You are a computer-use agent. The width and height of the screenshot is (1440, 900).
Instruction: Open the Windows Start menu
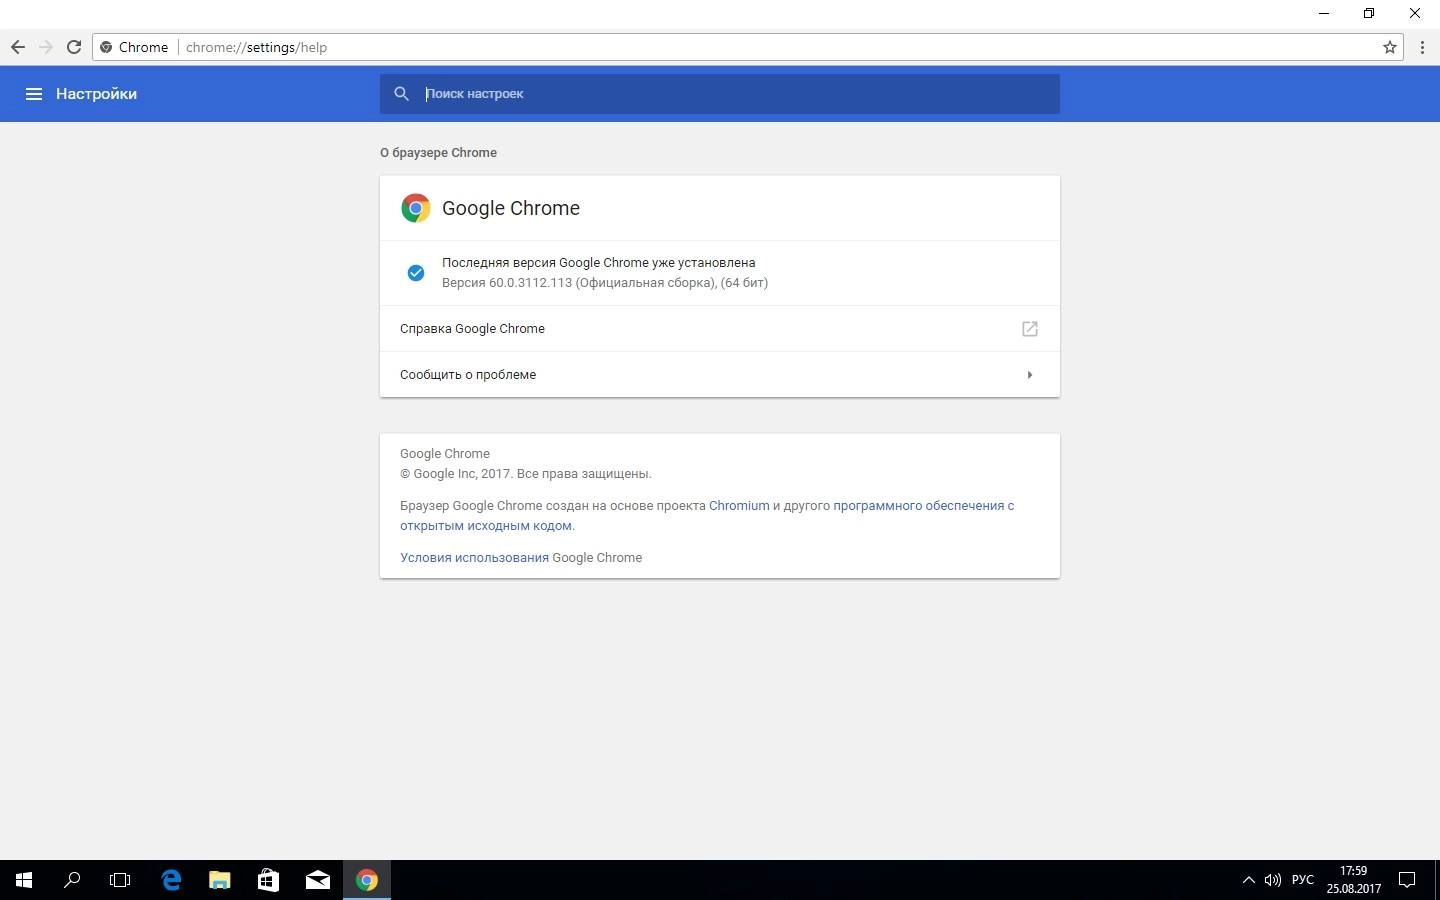tap(24, 880)
